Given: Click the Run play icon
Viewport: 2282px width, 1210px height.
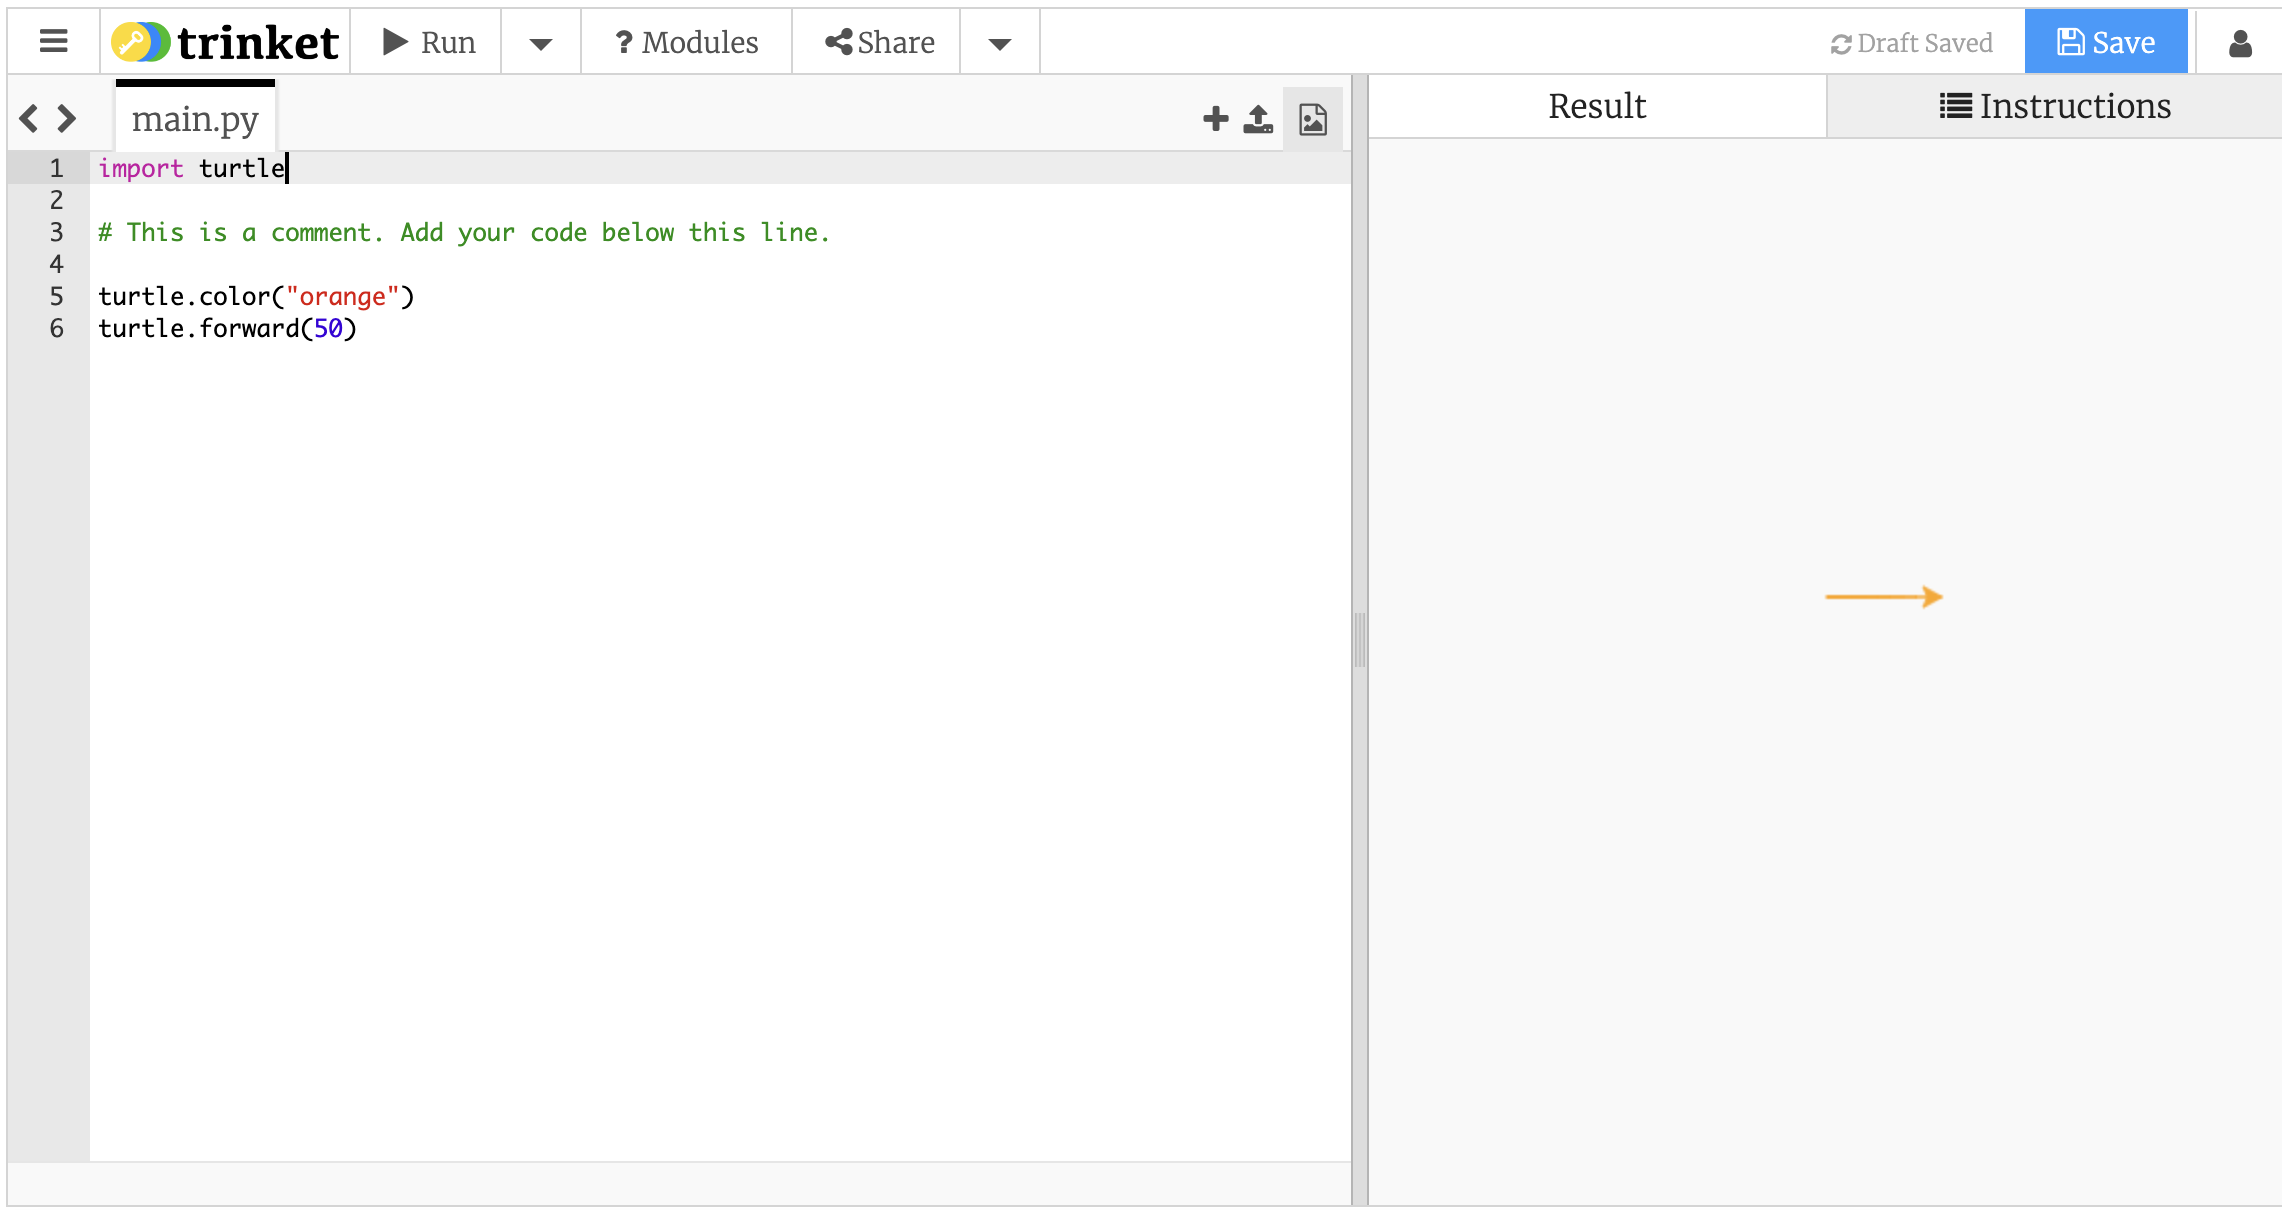Looking at the screenshot, I should [x=395, y=41].
